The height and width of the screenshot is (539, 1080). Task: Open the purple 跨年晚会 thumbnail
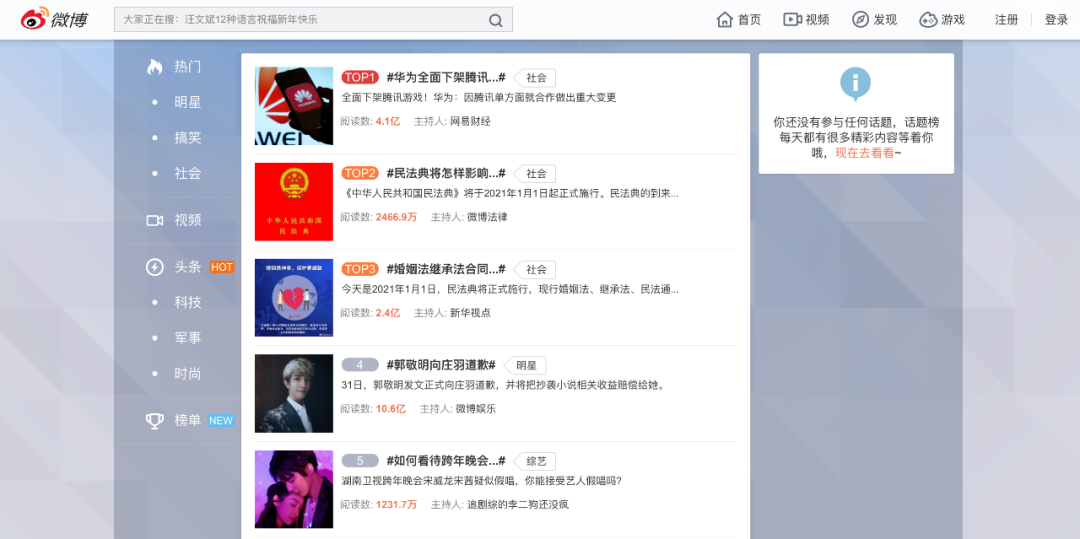point(293,489)
